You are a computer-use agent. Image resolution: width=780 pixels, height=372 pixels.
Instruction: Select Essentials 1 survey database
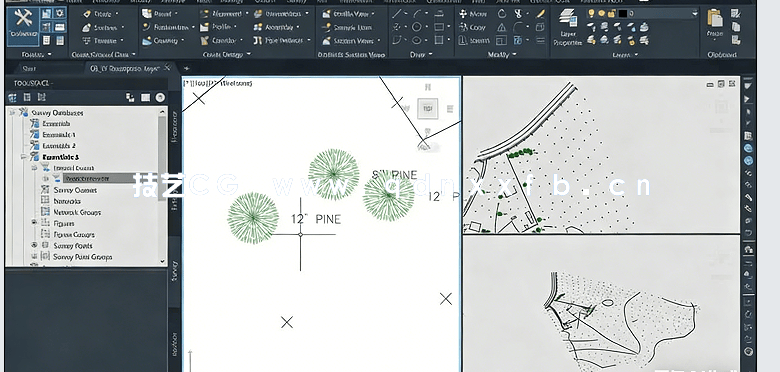tap(59, 135)
